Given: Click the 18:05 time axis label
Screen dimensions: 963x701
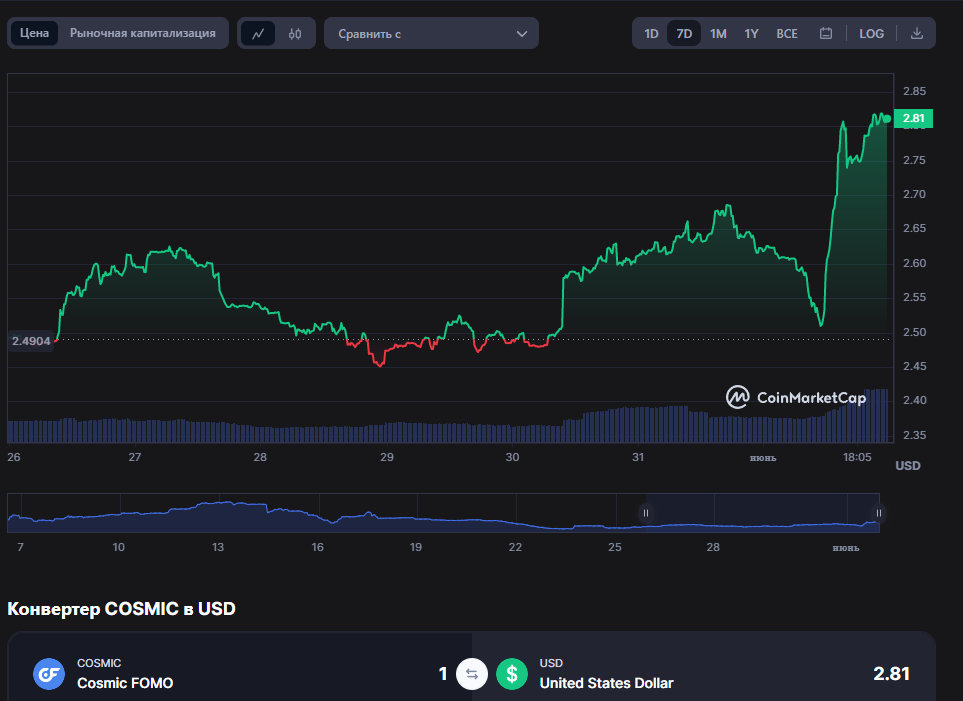Looking at the screenshot, I should click(857, 457).
